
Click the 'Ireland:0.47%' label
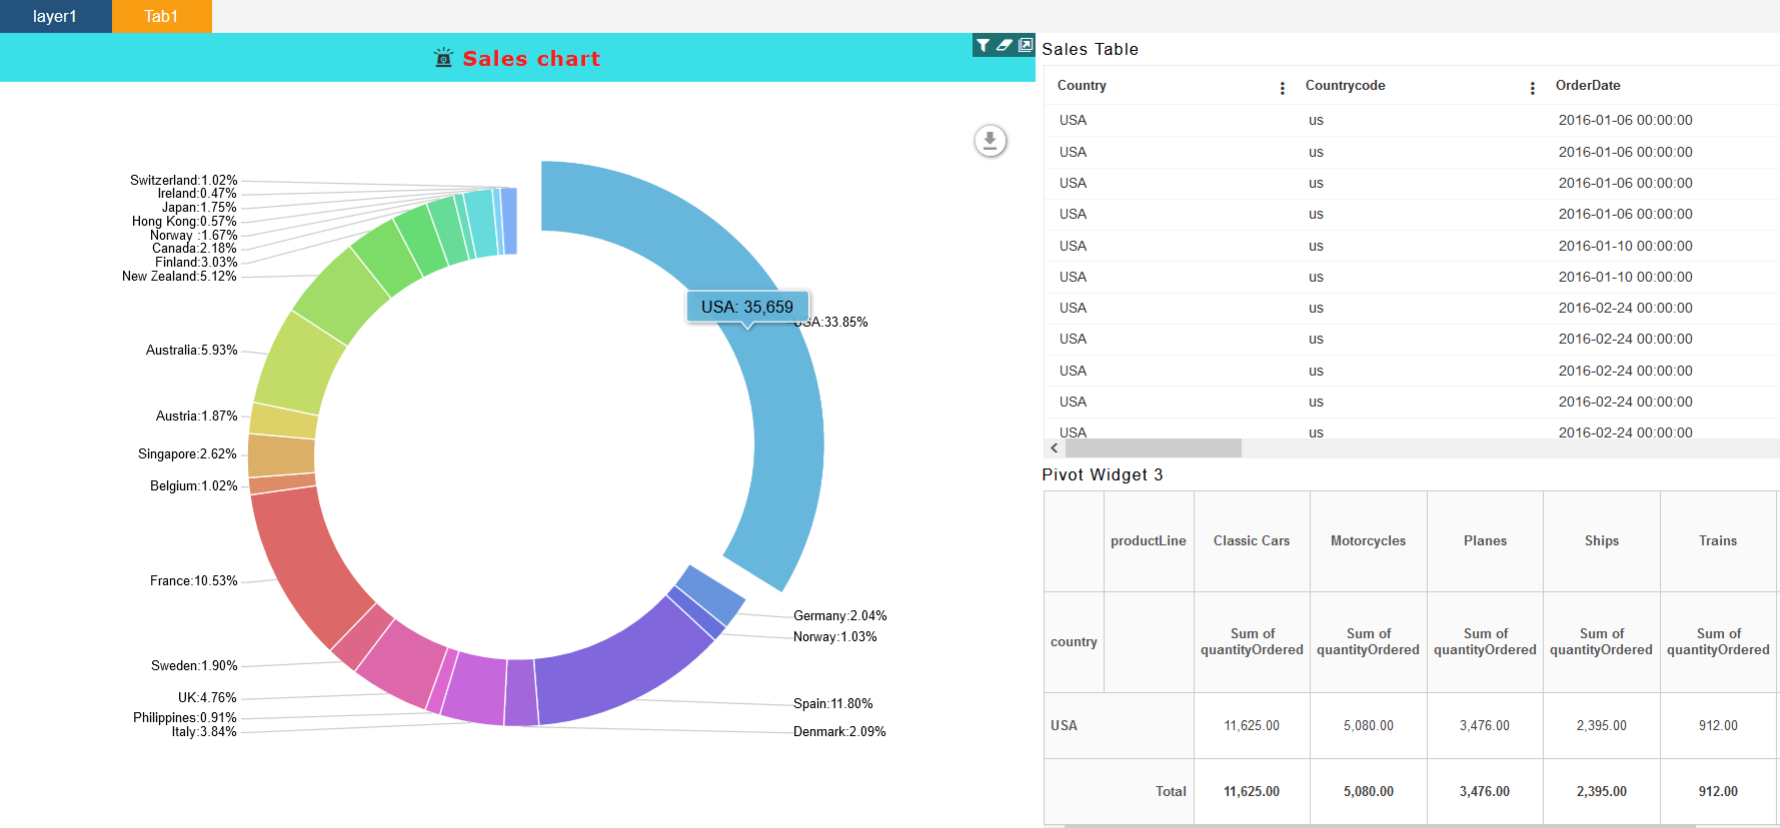[x=197, y=194]
